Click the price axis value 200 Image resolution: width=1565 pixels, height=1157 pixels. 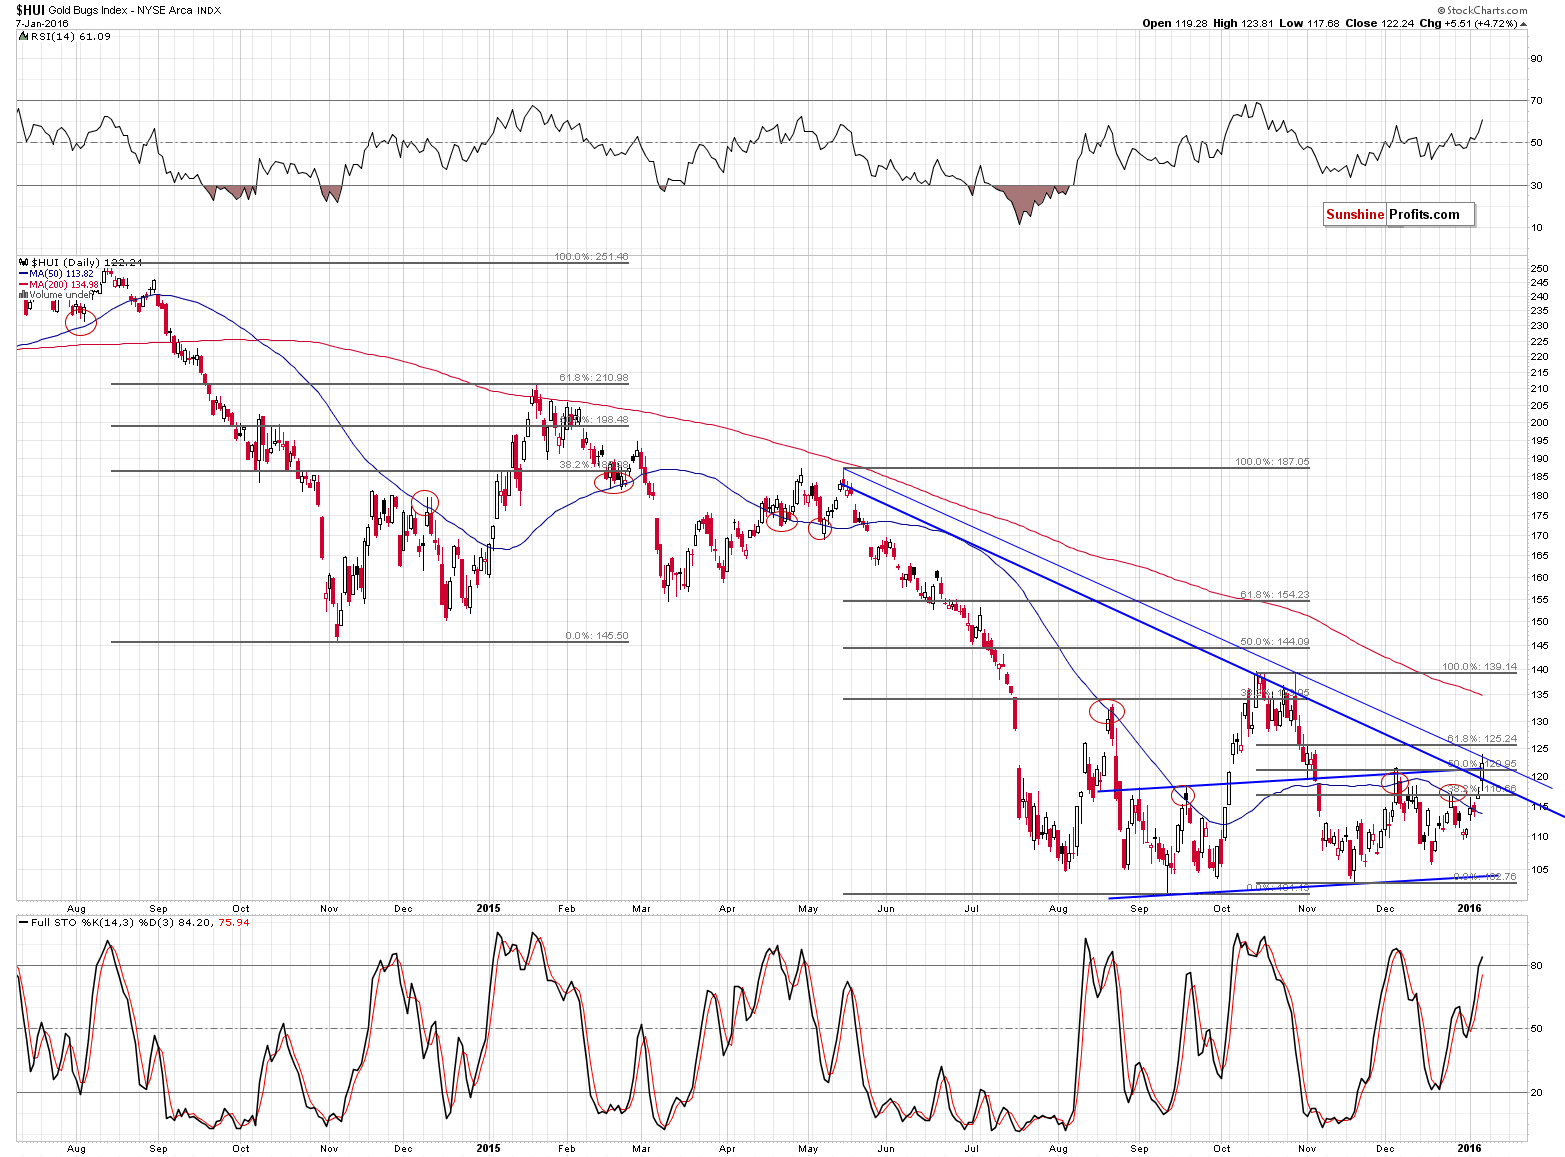click(x=1539, y=422)
